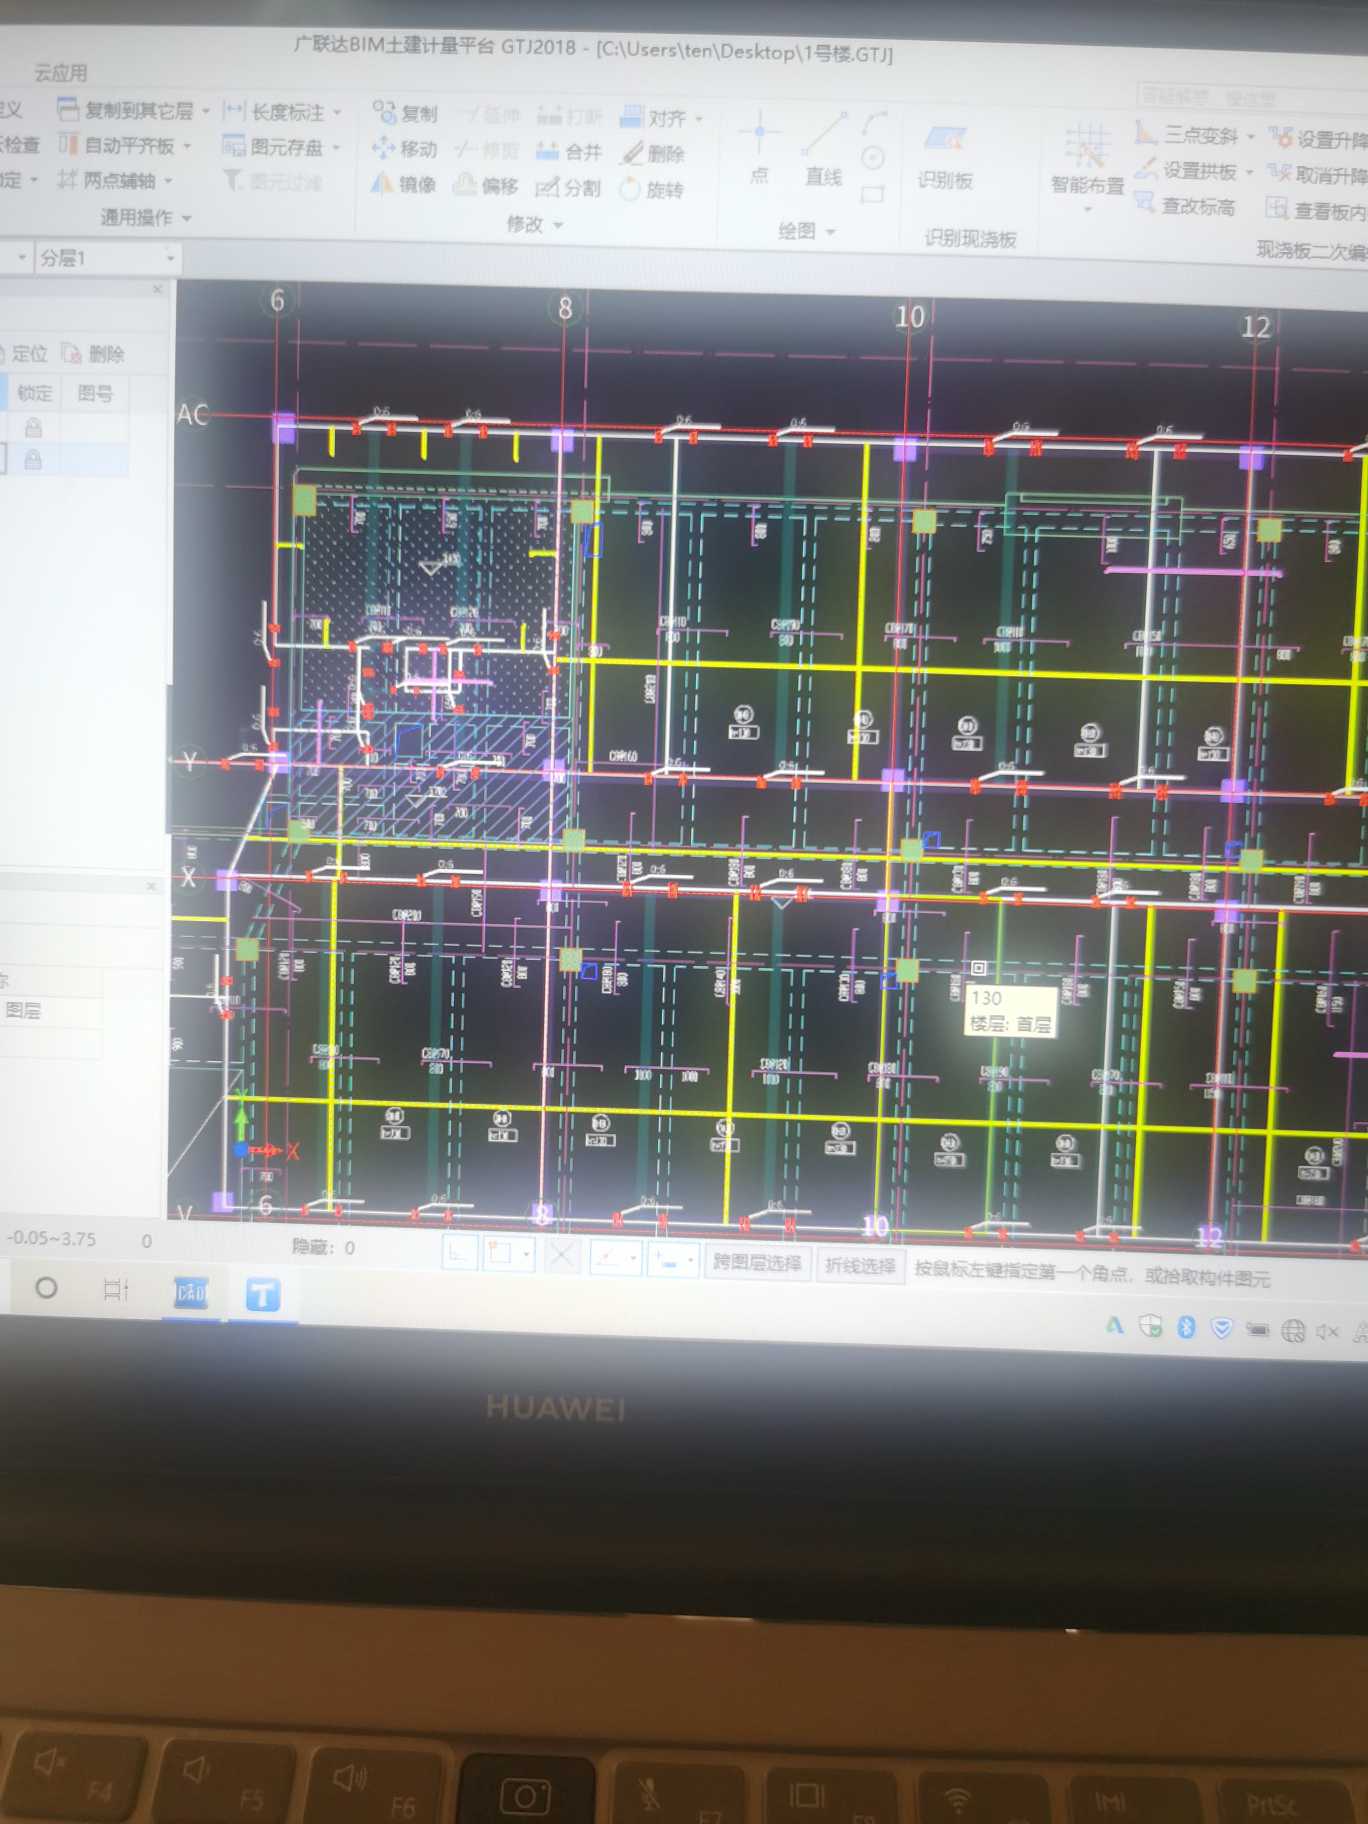Screen dimensions: 1368x1824
Task: Click the 图层 row in lower panel
Action: pyautogui.click(x=50, y=1011)
